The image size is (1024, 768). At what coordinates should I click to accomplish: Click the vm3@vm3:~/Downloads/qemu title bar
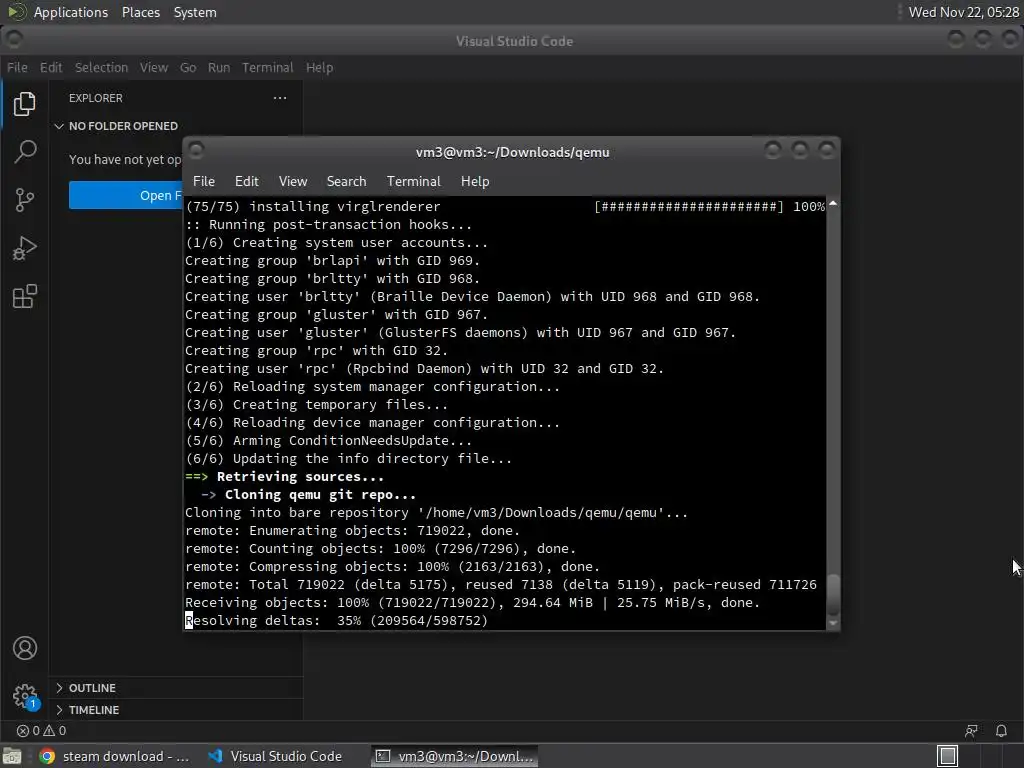tap(512, 152)
